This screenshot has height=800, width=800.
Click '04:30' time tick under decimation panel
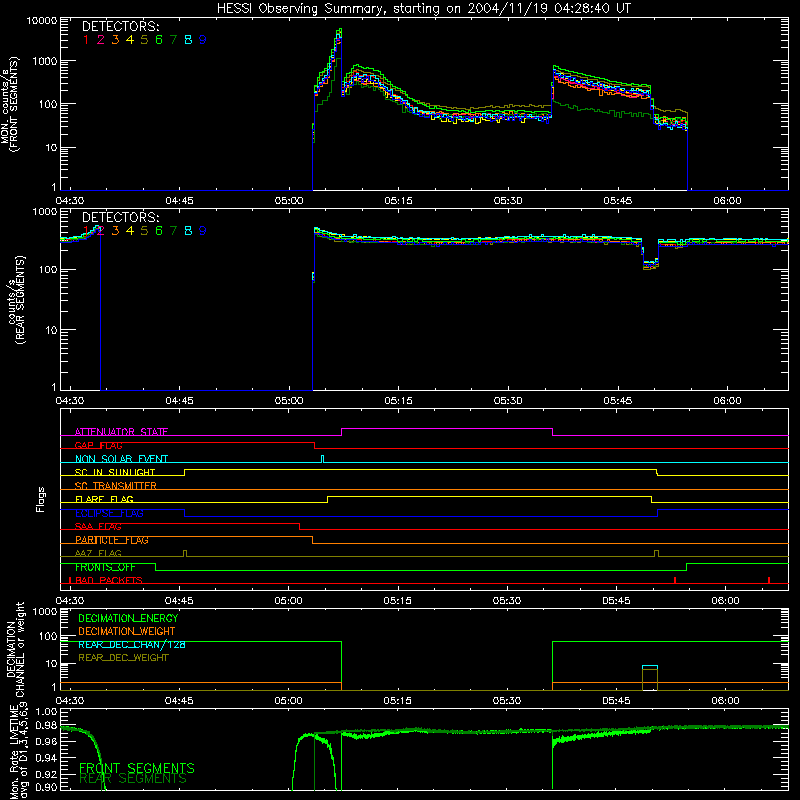pyautogui.click(x=69, y=701)
